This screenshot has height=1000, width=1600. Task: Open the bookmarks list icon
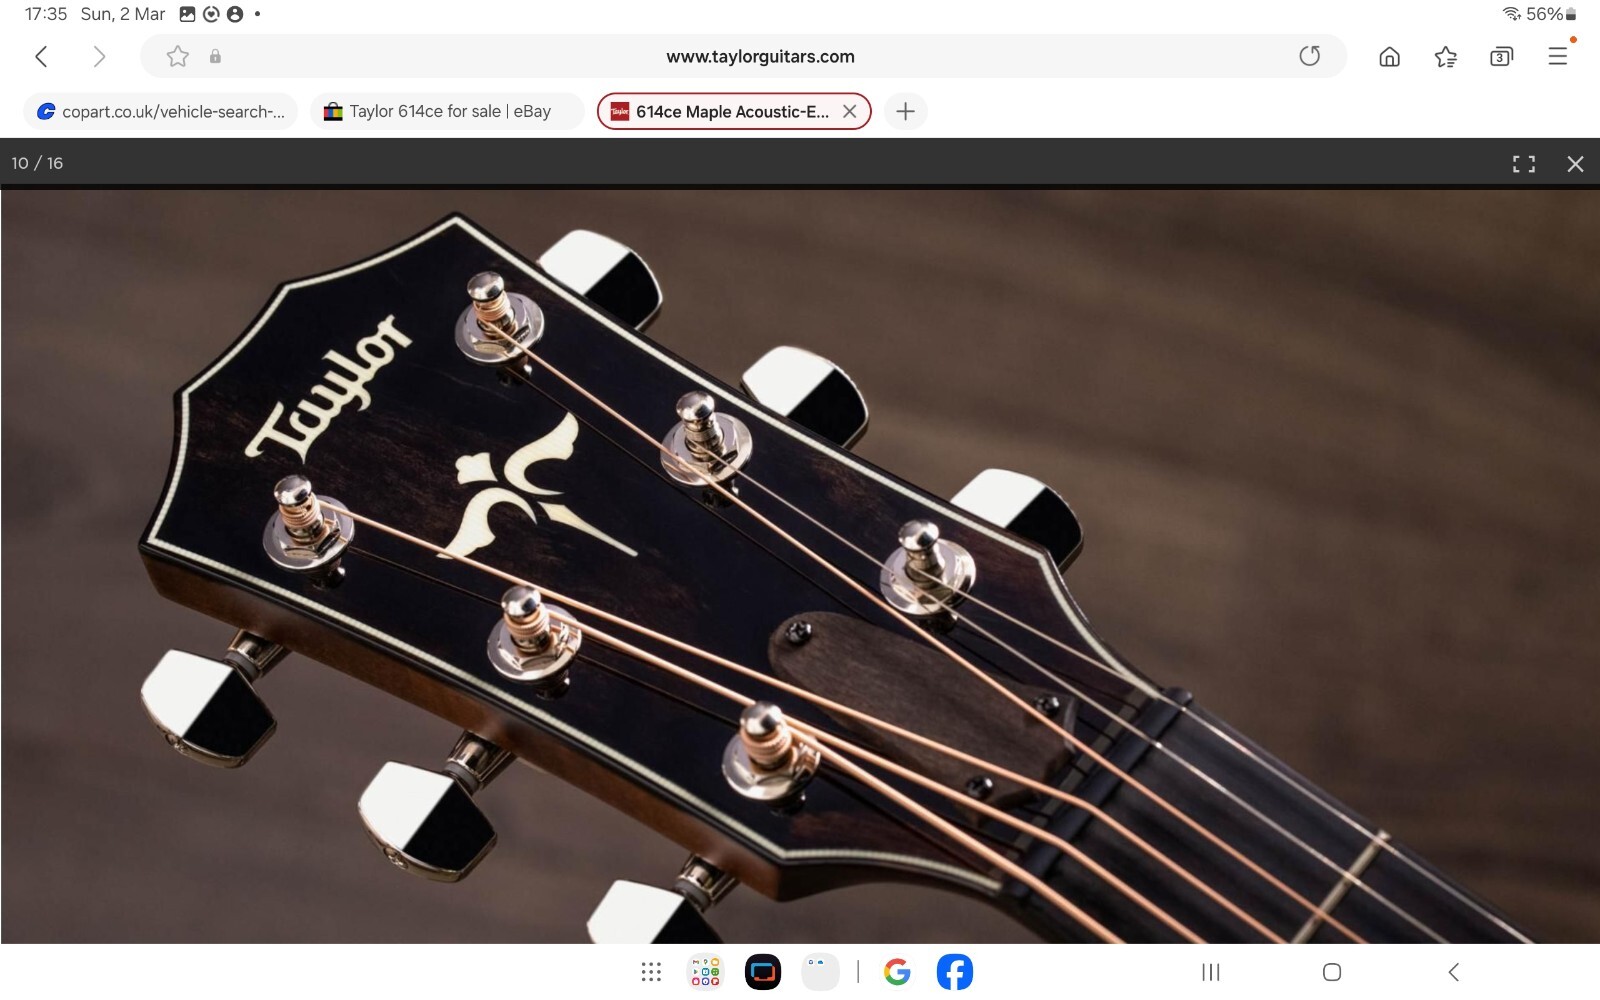pyautogui.click(x=1445, y=57)
